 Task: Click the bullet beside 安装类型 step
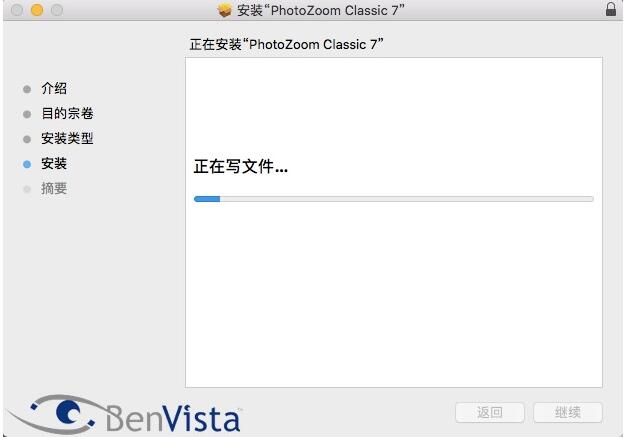[x=27, y=139]
